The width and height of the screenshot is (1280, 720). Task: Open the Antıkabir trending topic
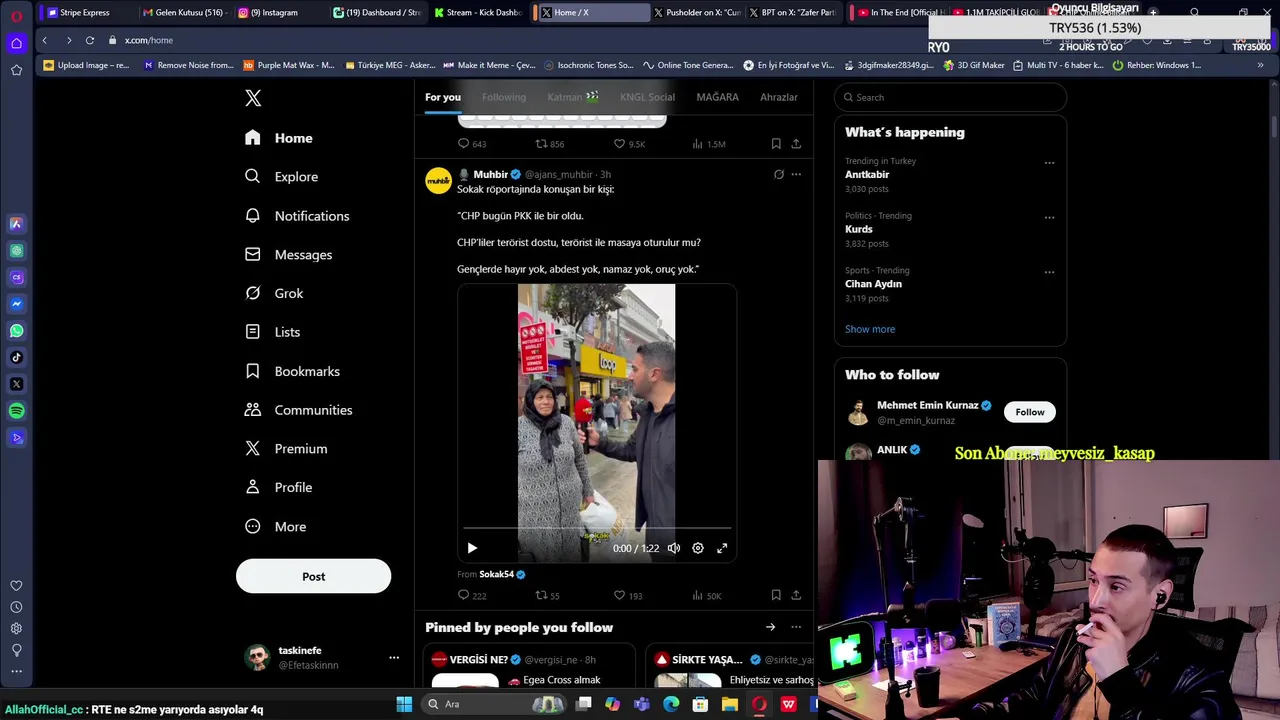coord(867,174)
